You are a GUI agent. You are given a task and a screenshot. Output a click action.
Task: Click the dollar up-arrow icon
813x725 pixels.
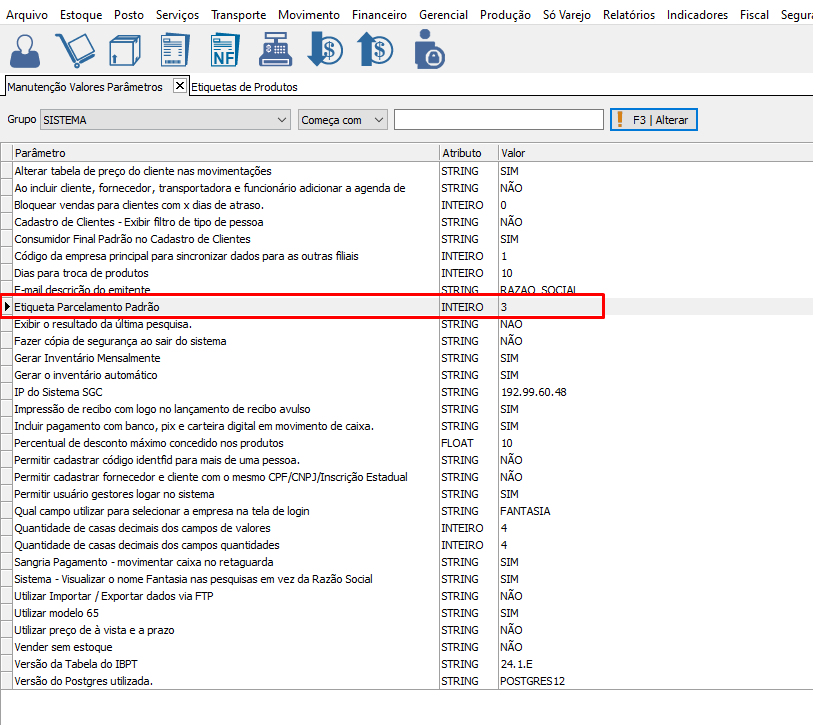tap(376, 50)
